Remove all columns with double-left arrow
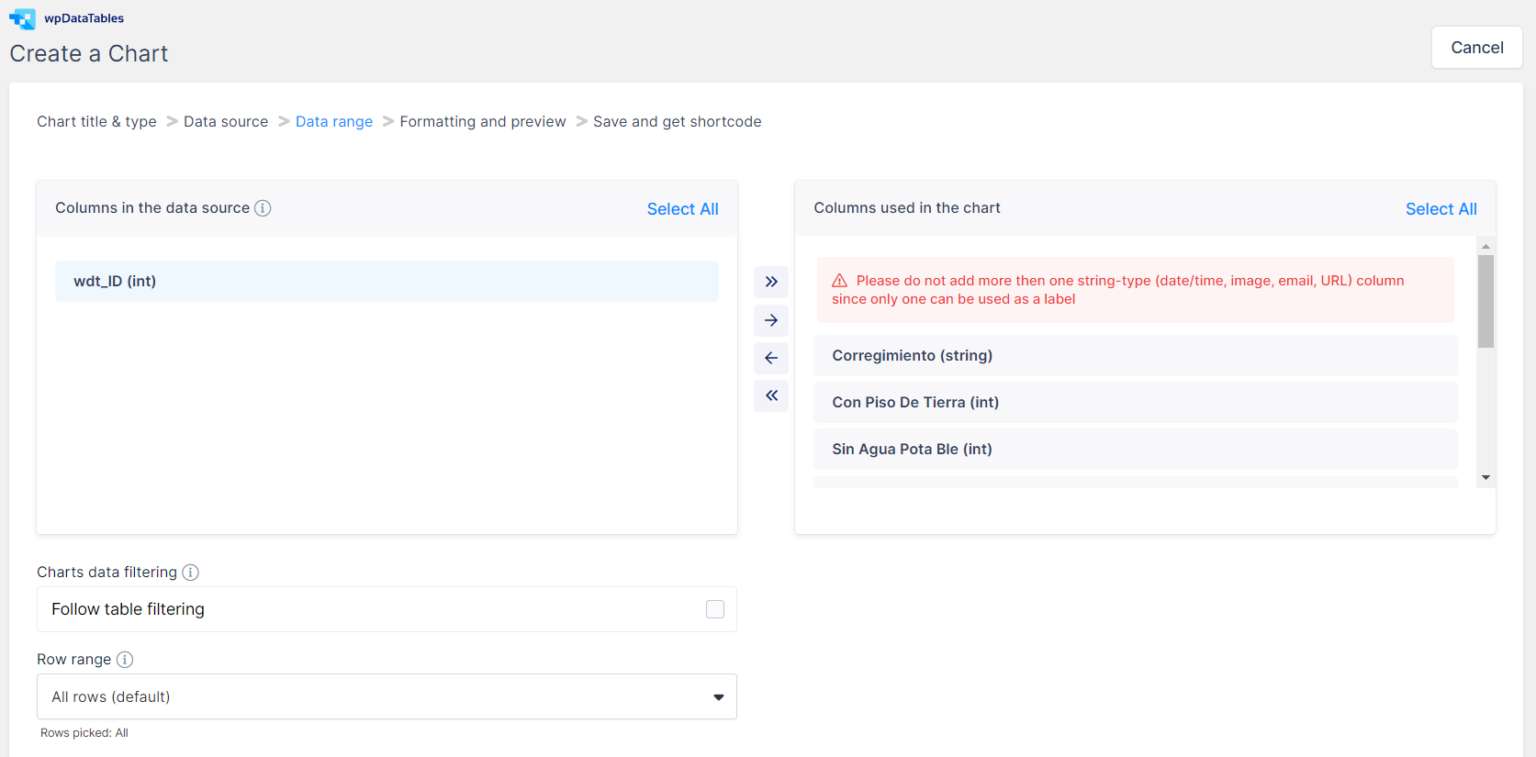1536x757 pixels. click(771, 396)
